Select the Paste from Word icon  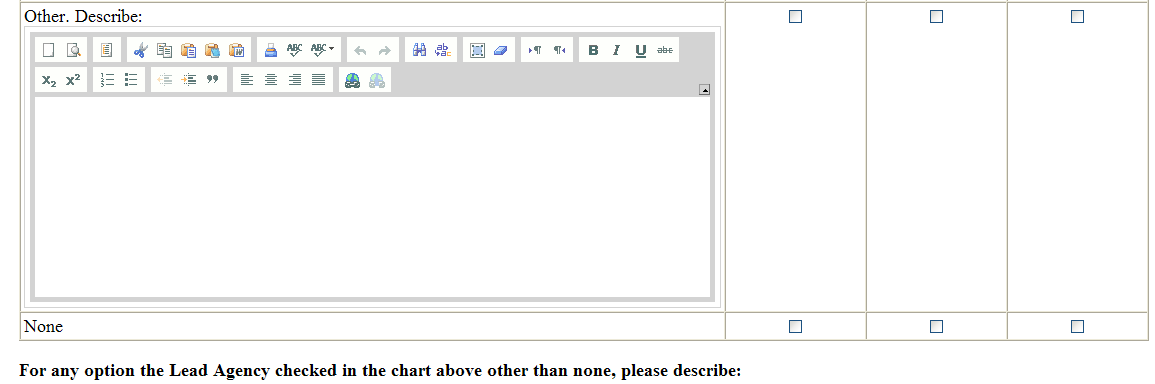click(236, 50)
